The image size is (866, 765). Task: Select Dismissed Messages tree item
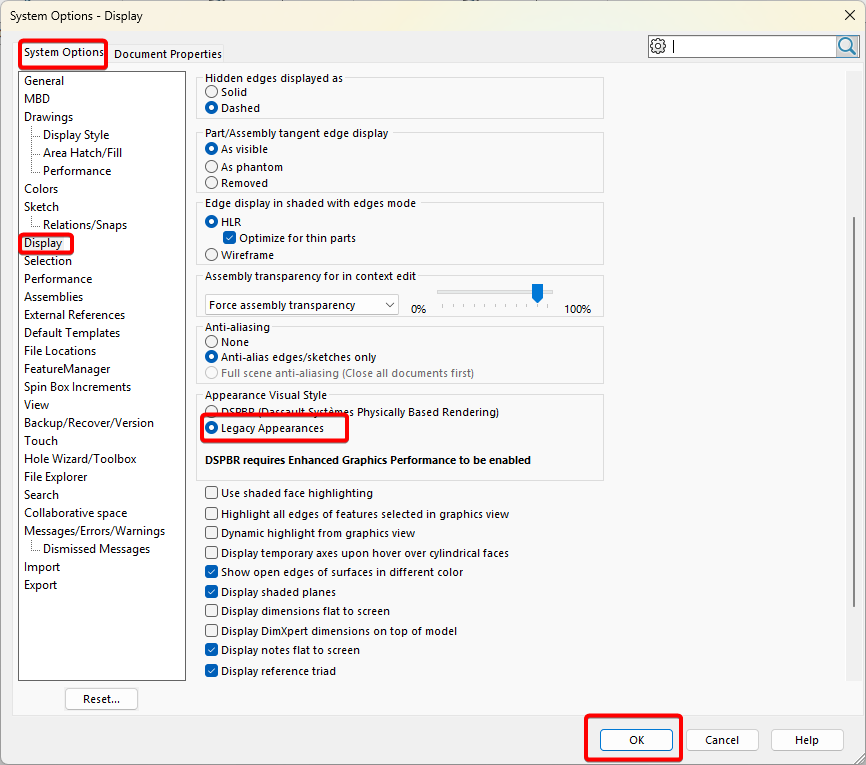tap(97, 549)
